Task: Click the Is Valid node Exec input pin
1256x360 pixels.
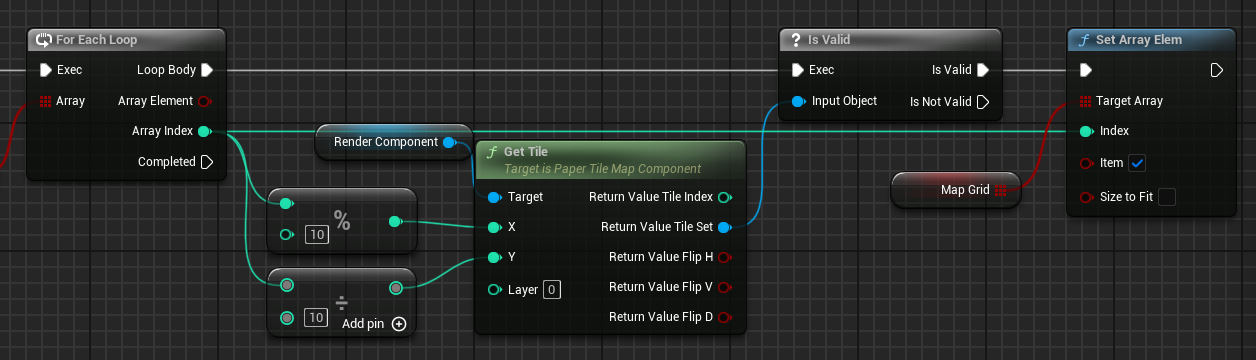Action: [x=797, y=70]
